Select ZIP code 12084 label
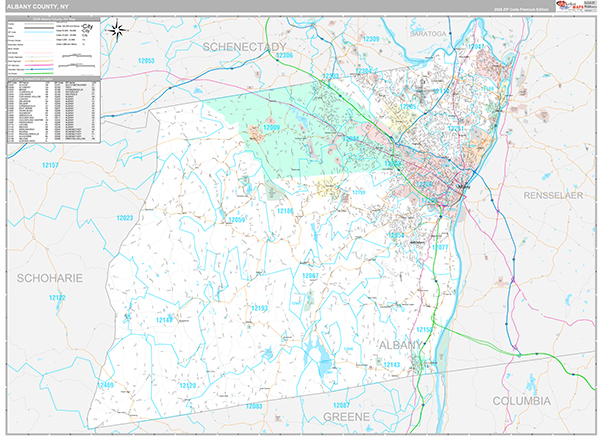This screenshot has height=436, width=600. click(x=351, y=139)
